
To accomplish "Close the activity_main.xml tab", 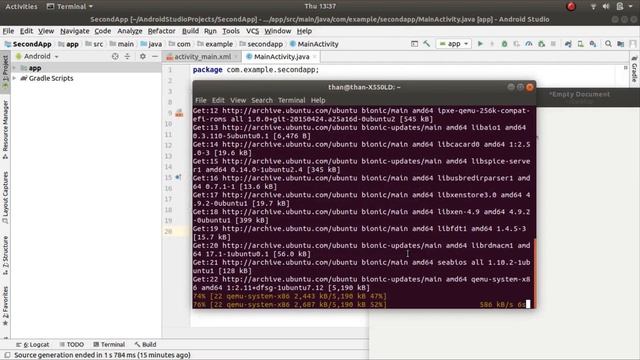I will 236,57.
